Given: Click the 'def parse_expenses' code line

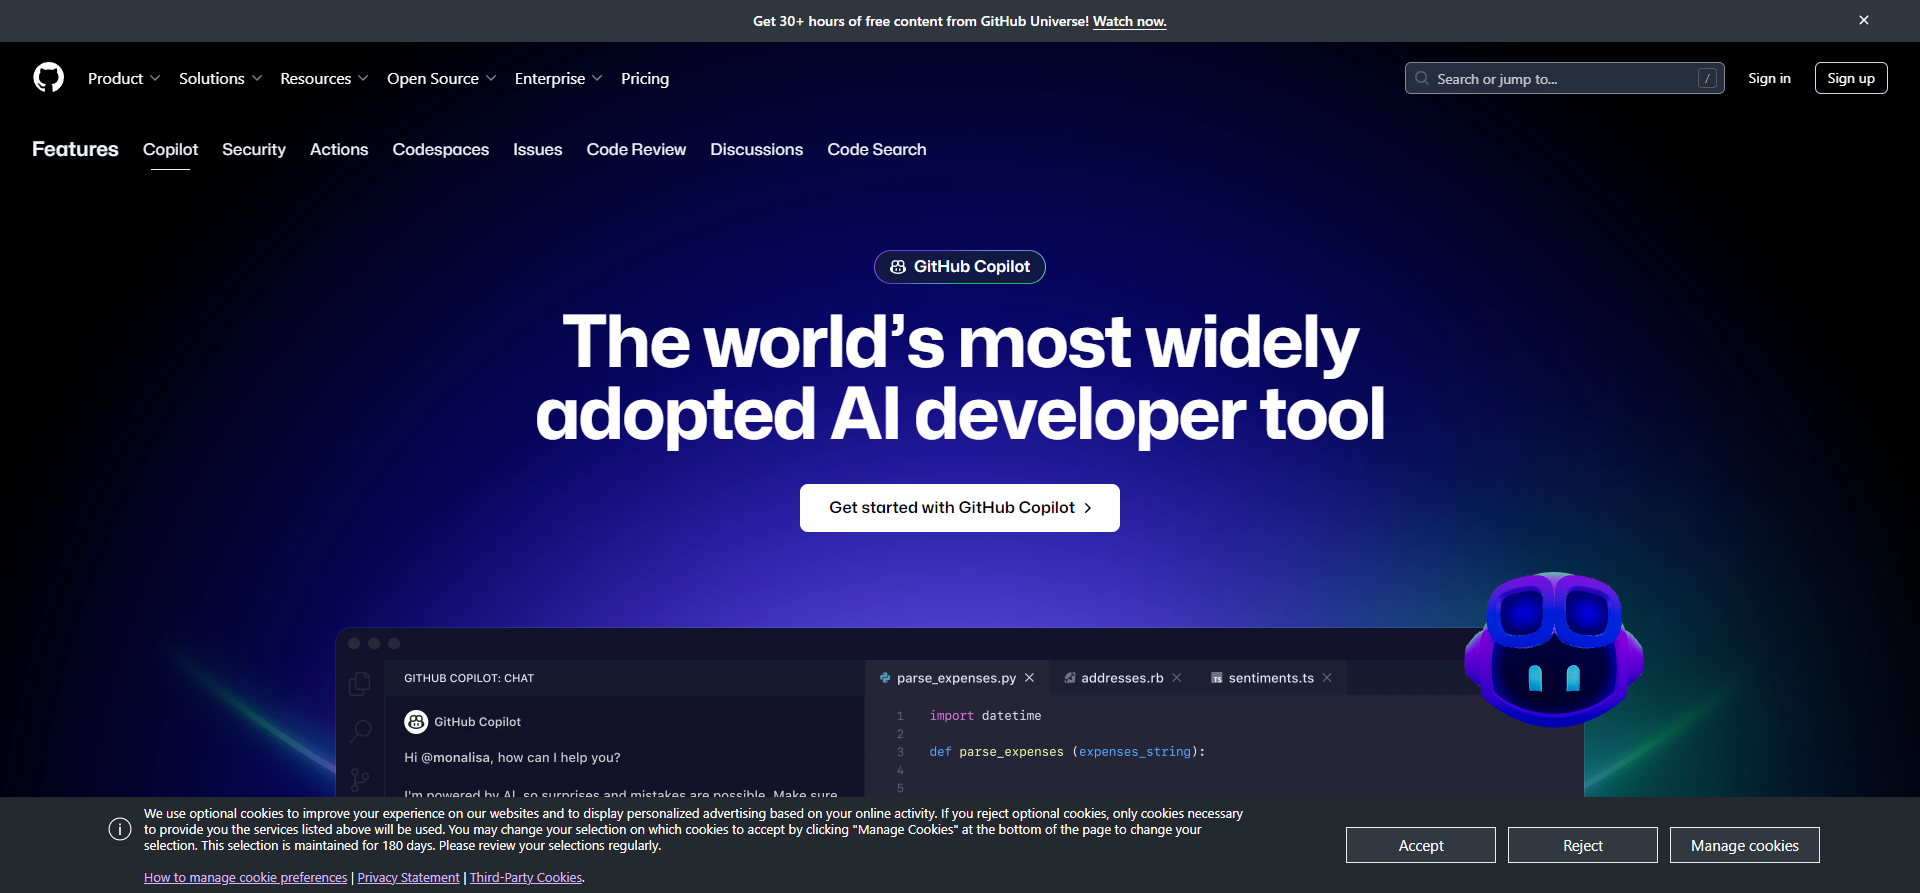Looking at the screenshot, I should tap(1067, 752).
